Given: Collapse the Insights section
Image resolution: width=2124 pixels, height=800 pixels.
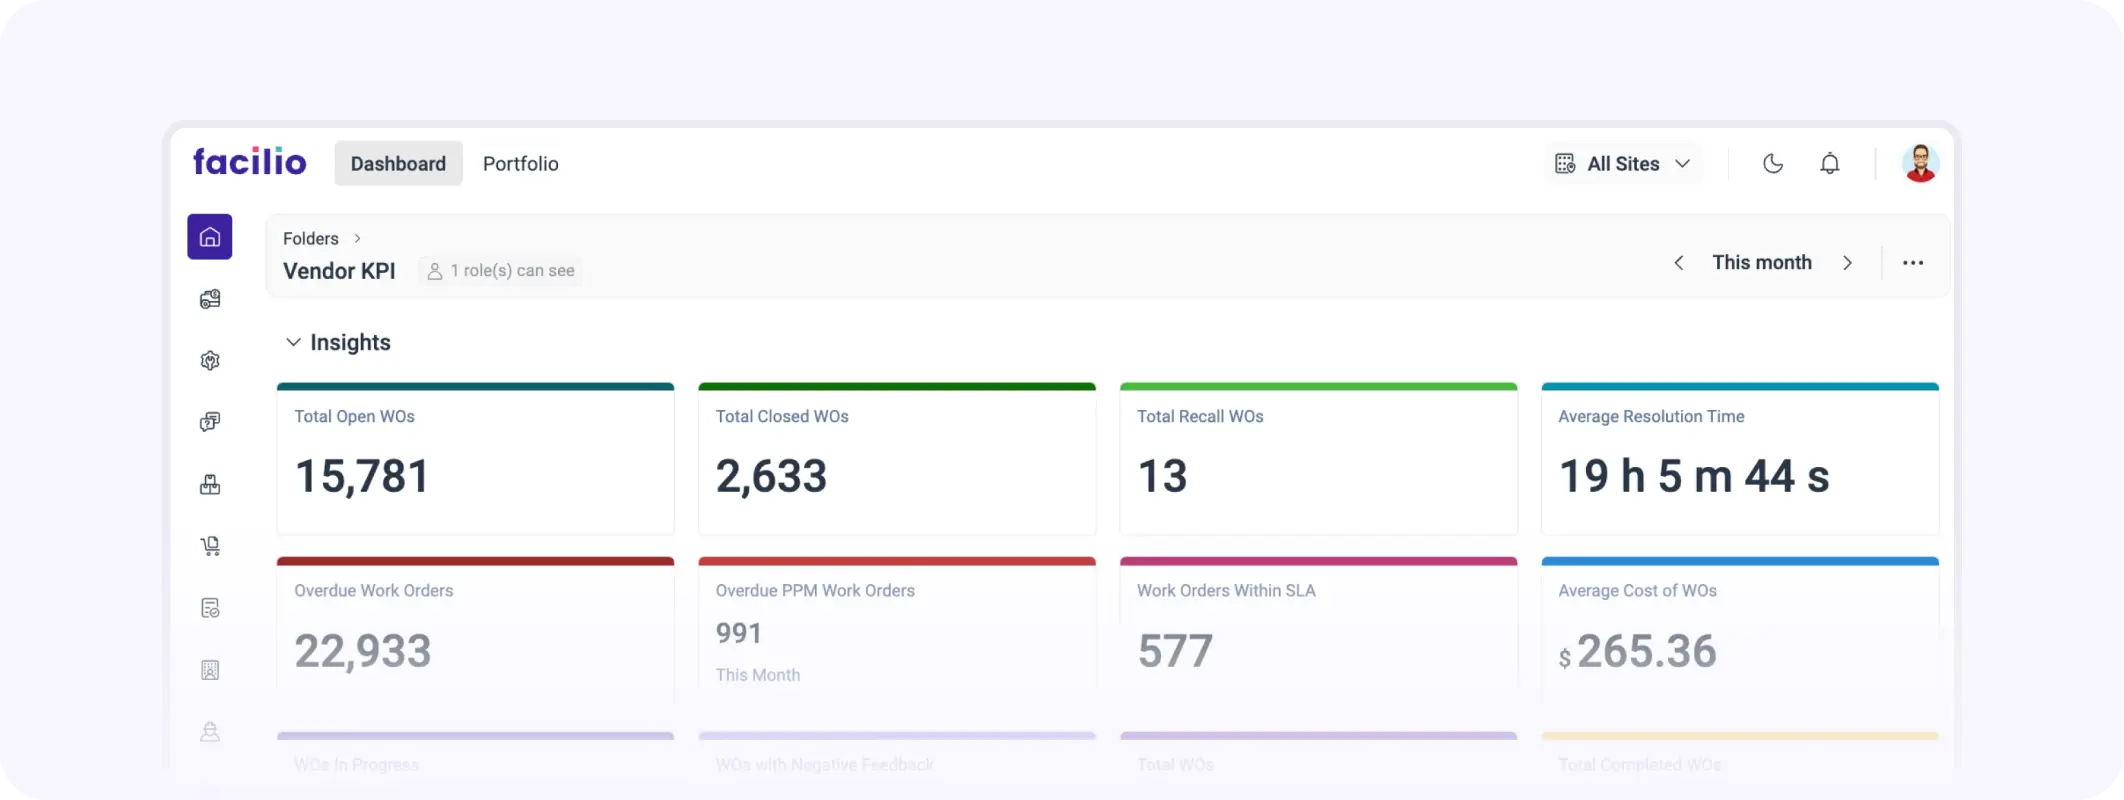Looking at the screenshot, I should 293,342.
